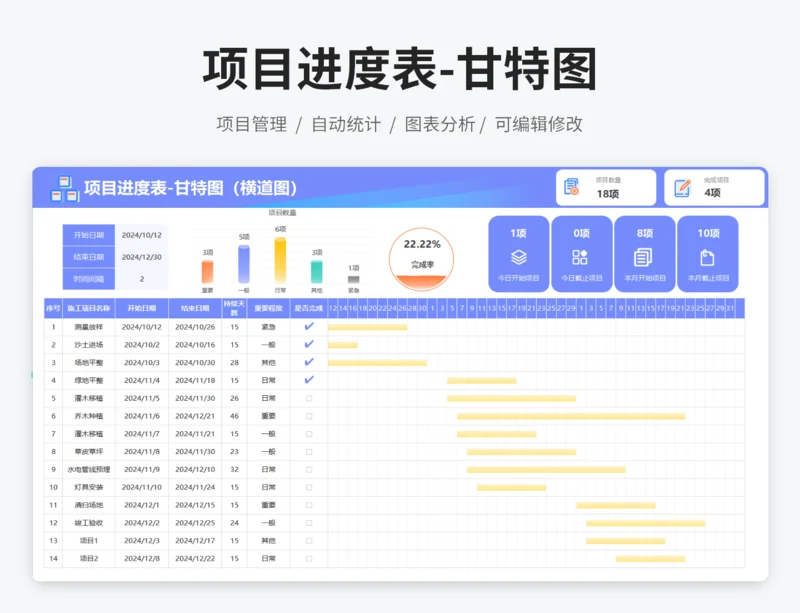Uncheck the completed checkmark for the 场地平整 row
800x613 pixels.
pyautogui.click(x=309, y=362)
